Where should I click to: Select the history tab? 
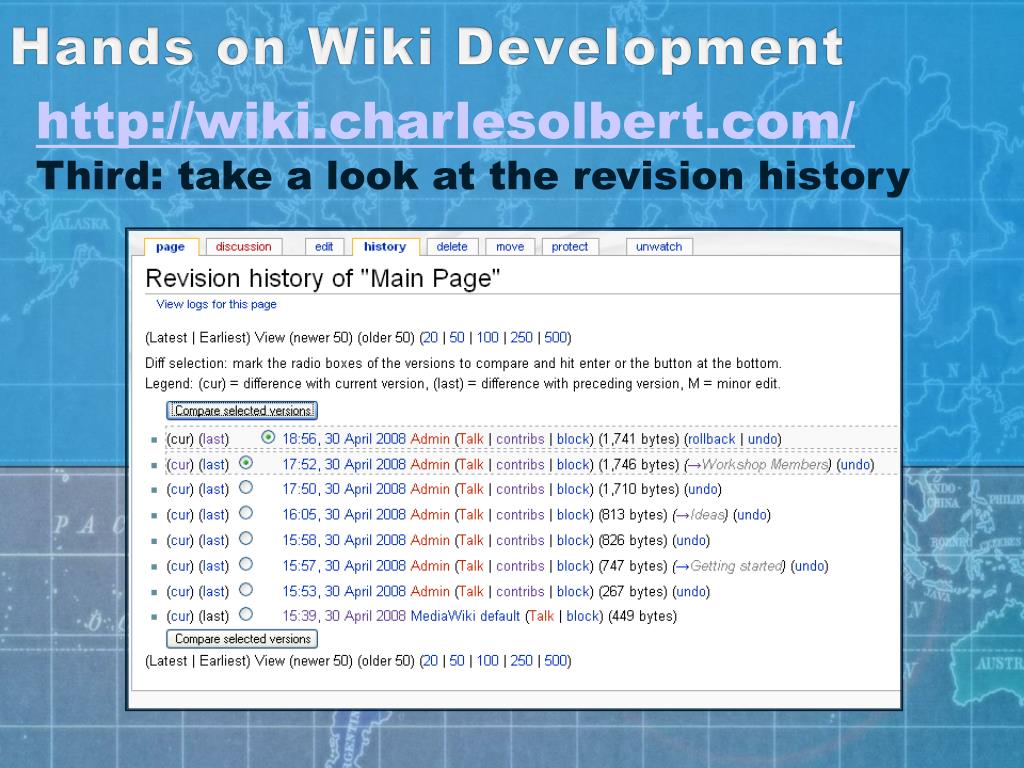[x=385, y=247]
